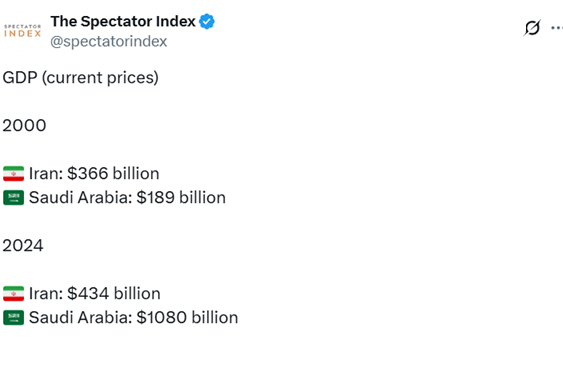
Task: Click the 2024 year label
Action: pos(23,246)
